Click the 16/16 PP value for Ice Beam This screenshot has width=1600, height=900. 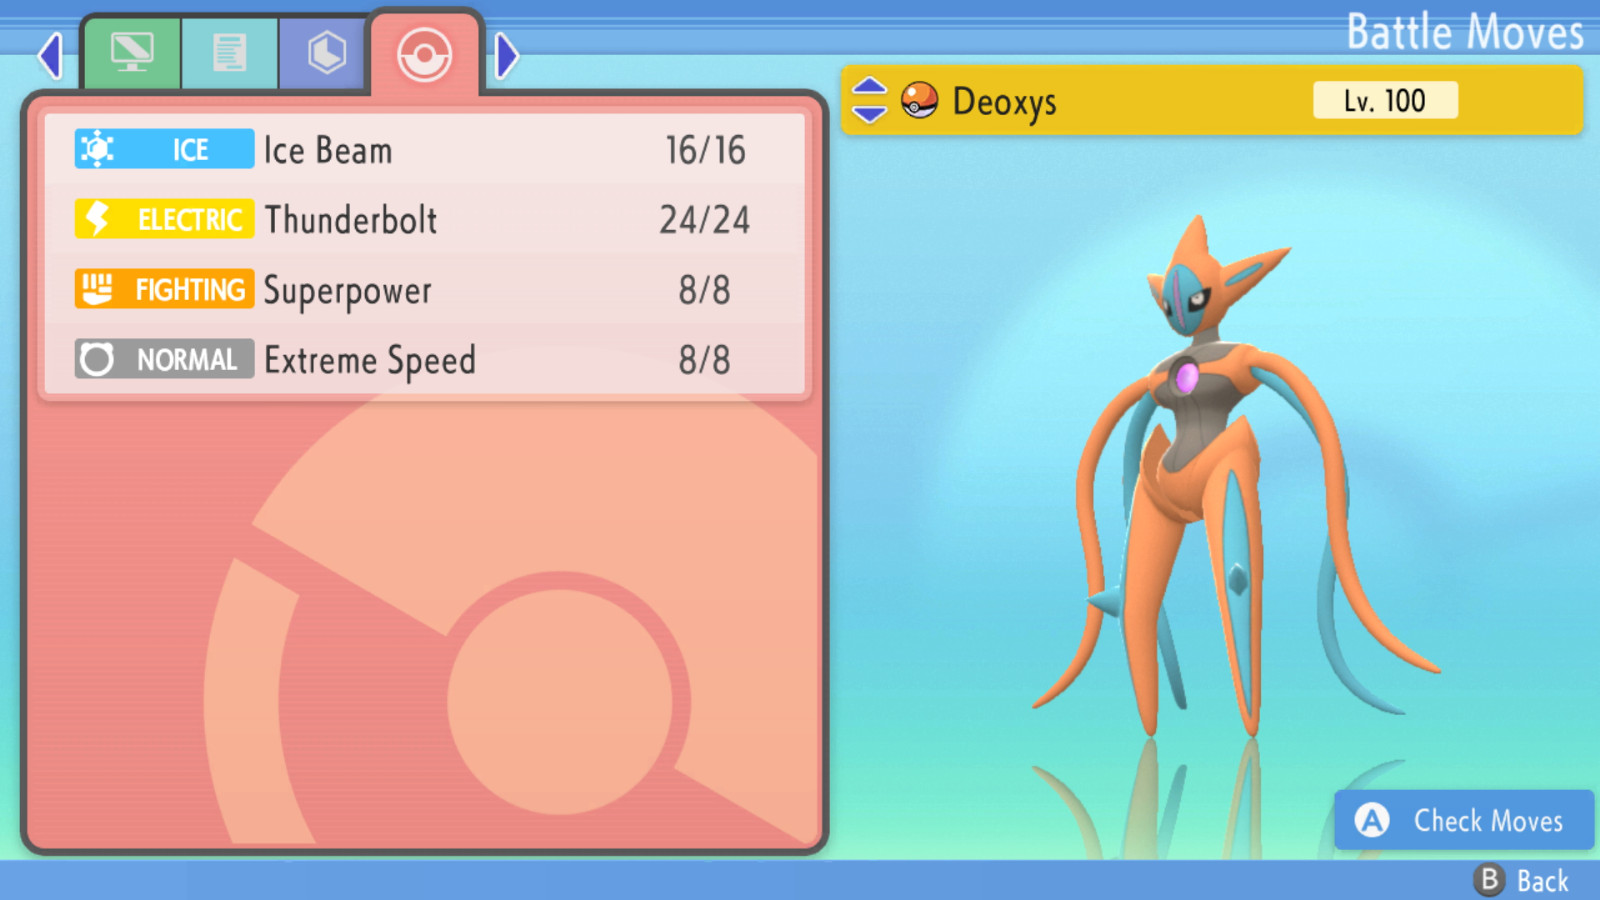click(705, 150)
